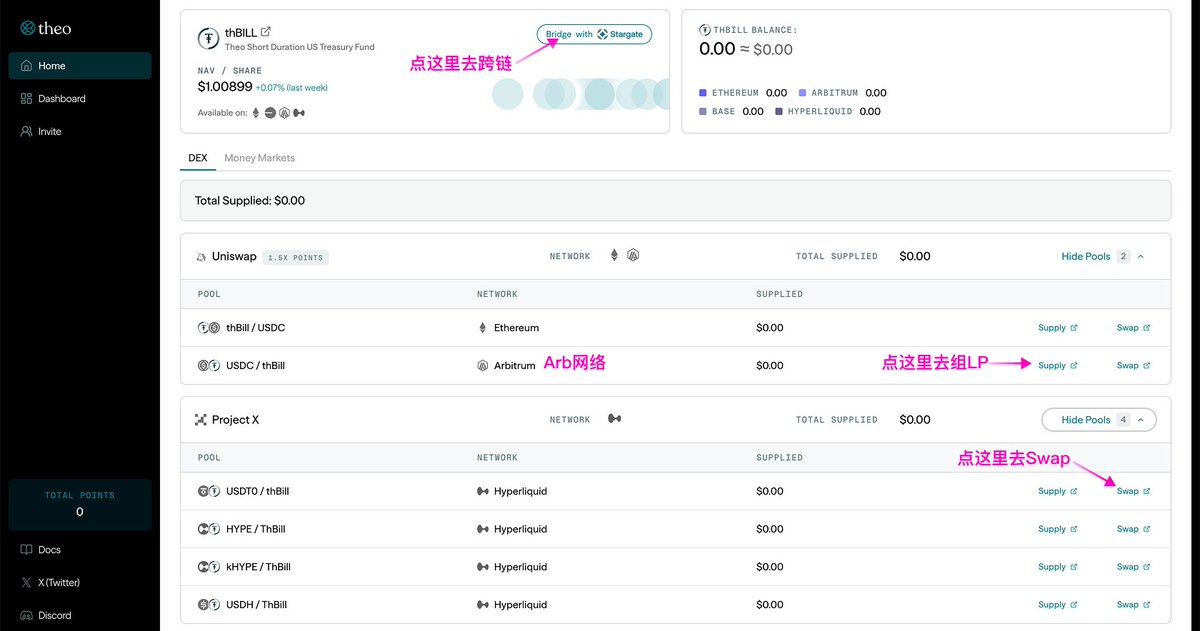Click USDC / thBill pool token pair icon
Viewport: 1200px width, 631px height.
(x=208, y=366)
